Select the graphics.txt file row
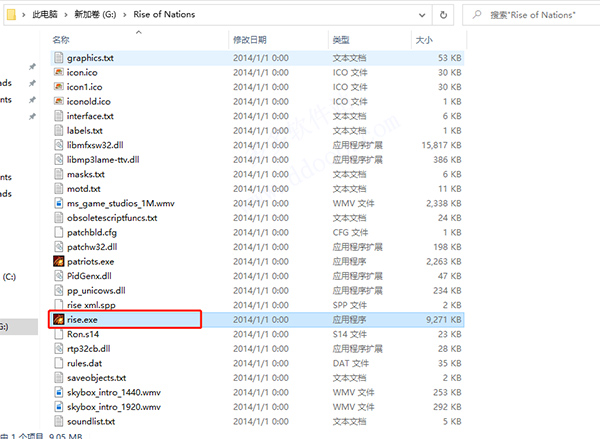 pyautogui.click(x=257, y=58)
